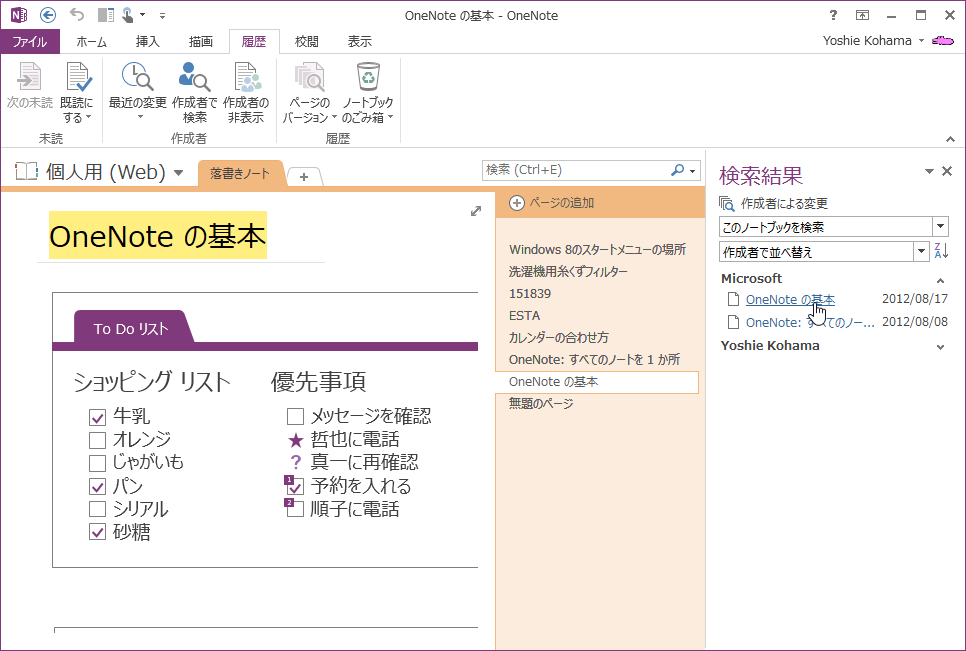The height and width of the screenshot is (651, 966).
Task: Open the 個人用 (Web) notebook dropdown
Action: [179, 173]
